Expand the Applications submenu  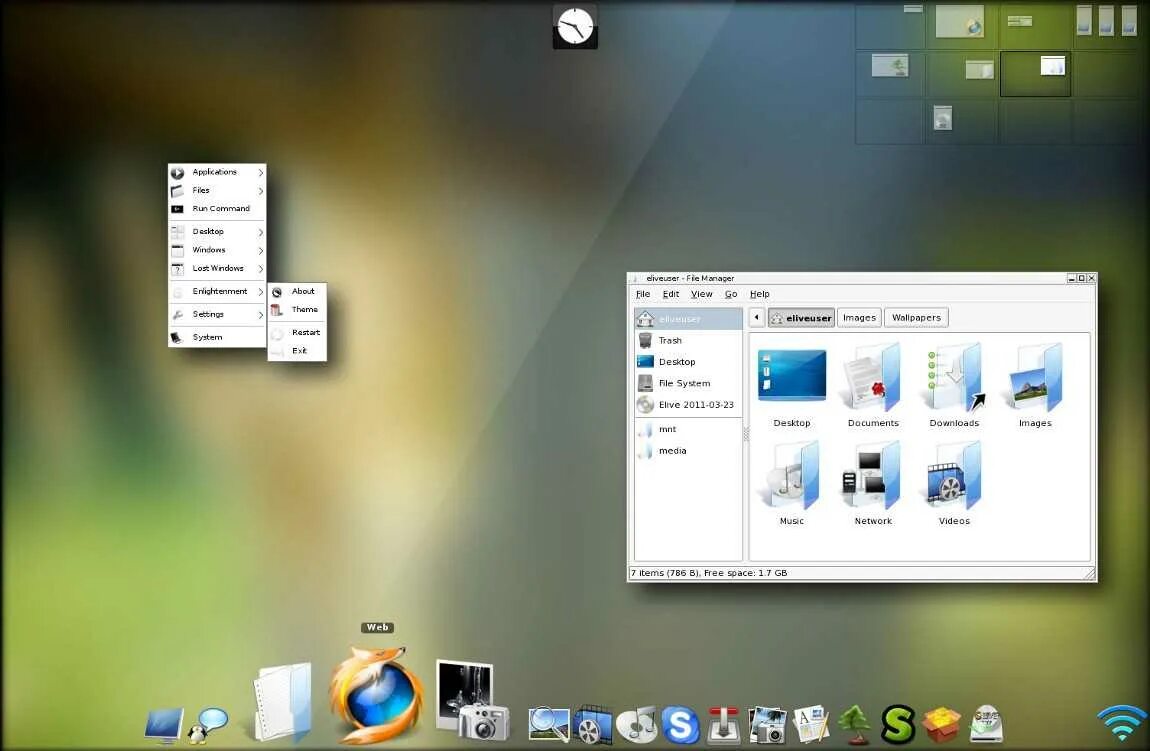point(217,172)
